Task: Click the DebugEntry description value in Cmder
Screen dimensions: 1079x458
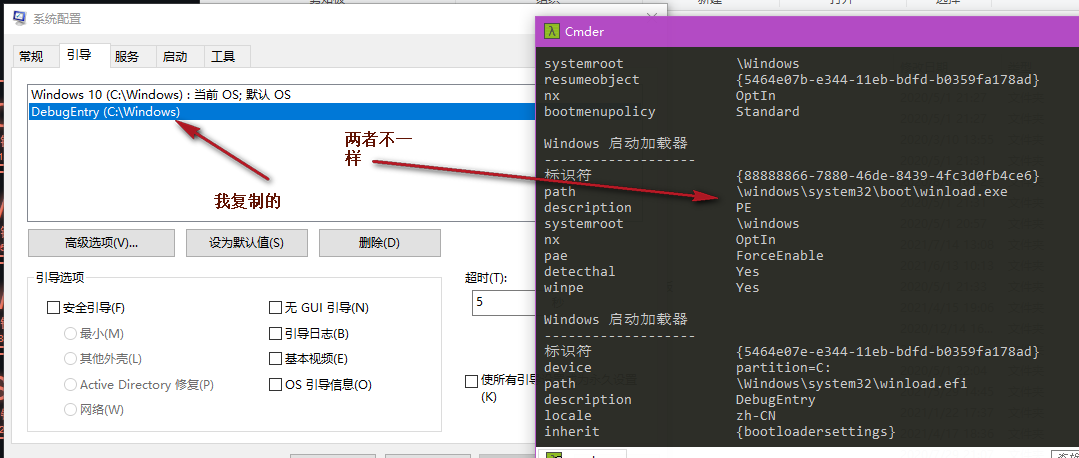Action: [776, 400]
